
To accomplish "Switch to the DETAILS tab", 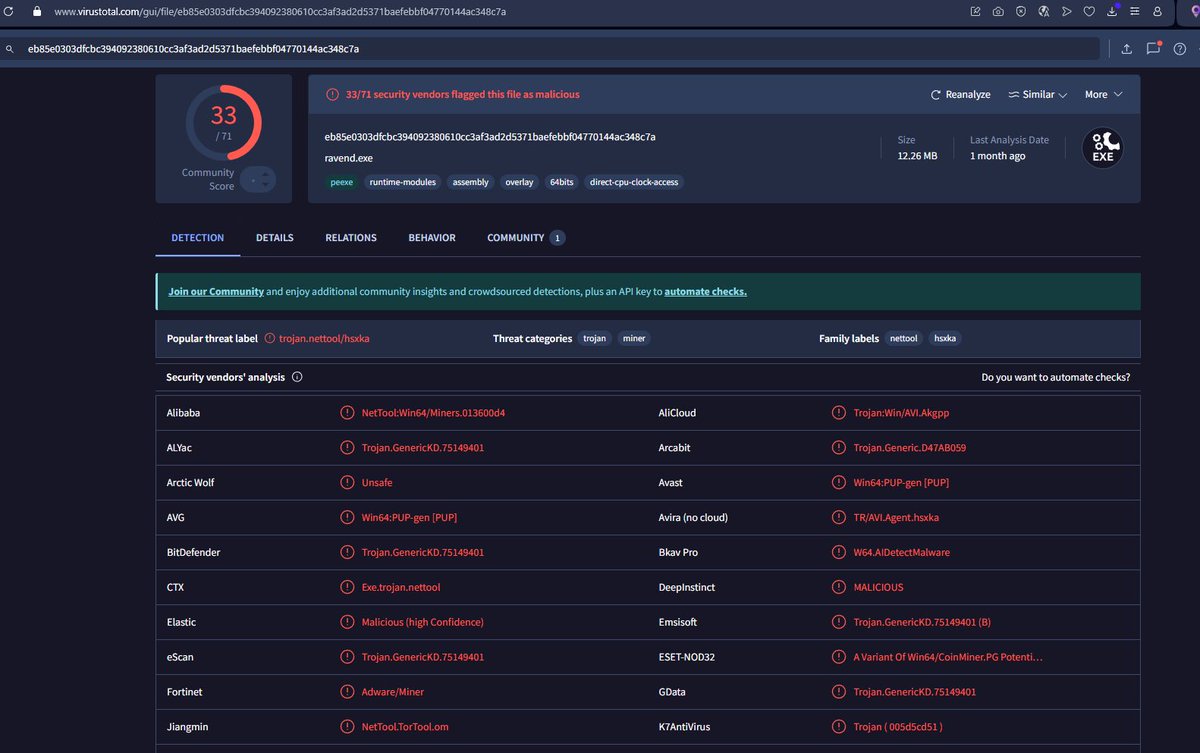I will click(x=275, y=238).
